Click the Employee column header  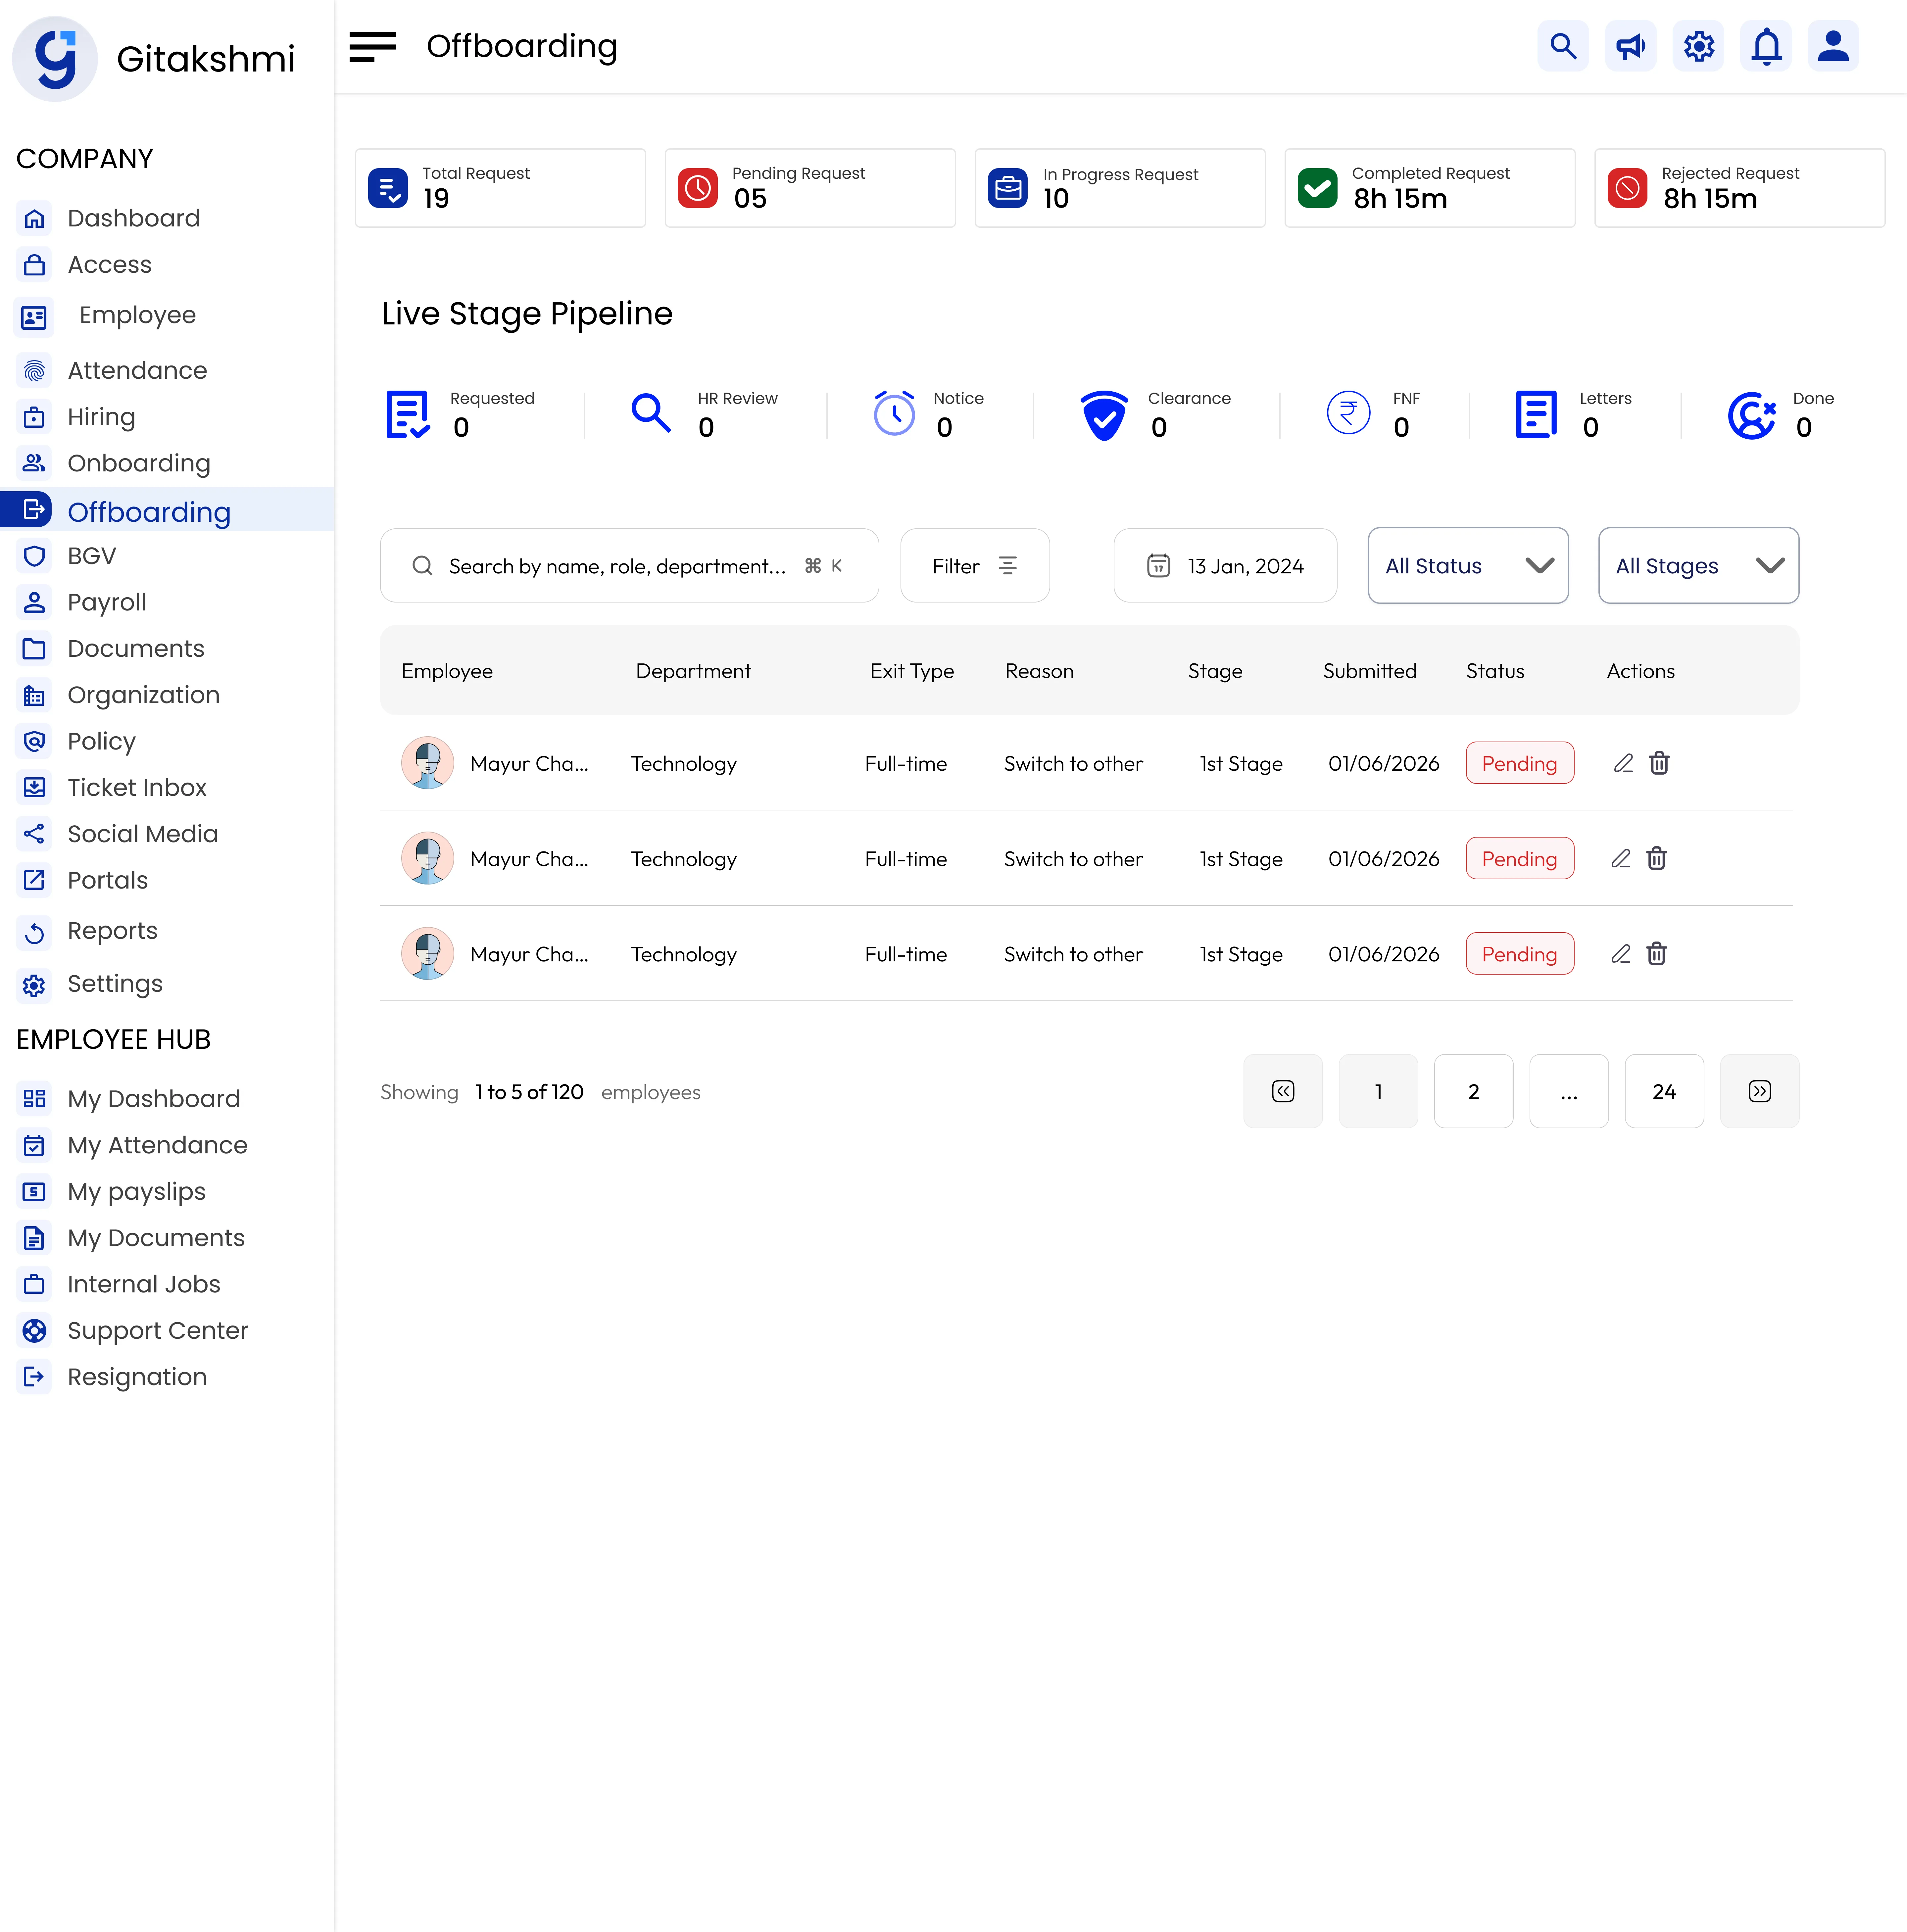tap(447, 671)
